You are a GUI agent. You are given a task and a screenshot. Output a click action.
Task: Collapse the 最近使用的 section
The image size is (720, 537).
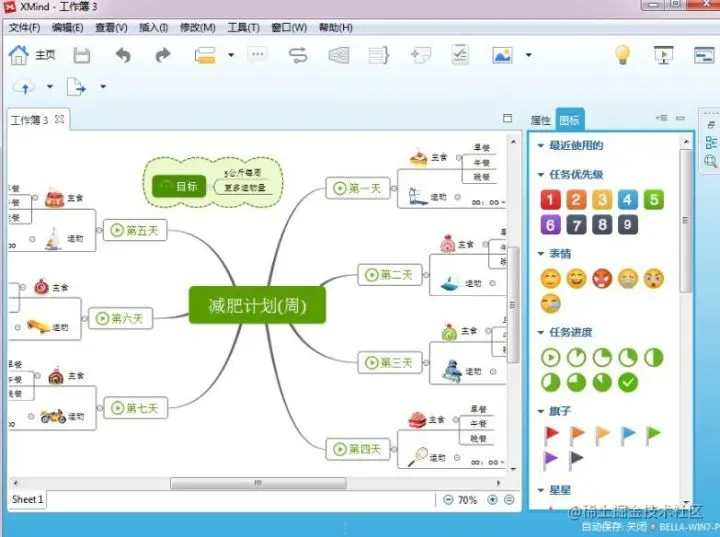[540, 146]
